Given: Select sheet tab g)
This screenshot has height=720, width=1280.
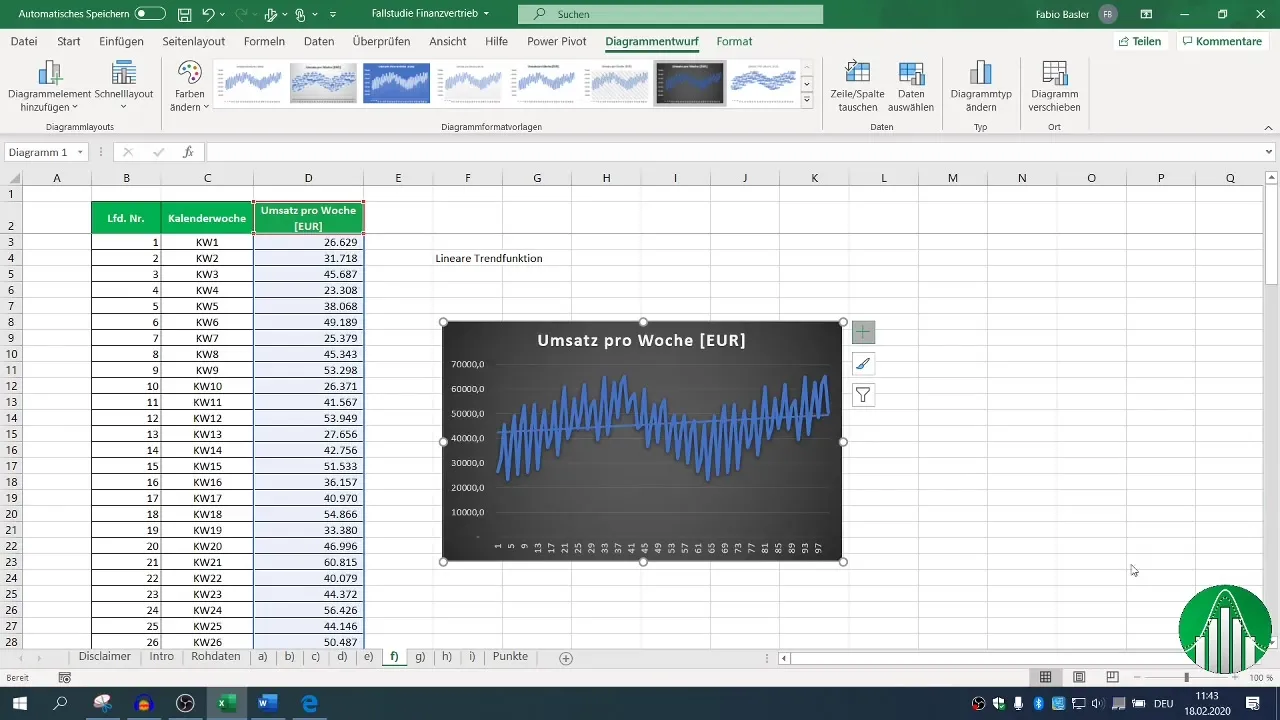Looking at the screenshot, I should click(420, 657).
